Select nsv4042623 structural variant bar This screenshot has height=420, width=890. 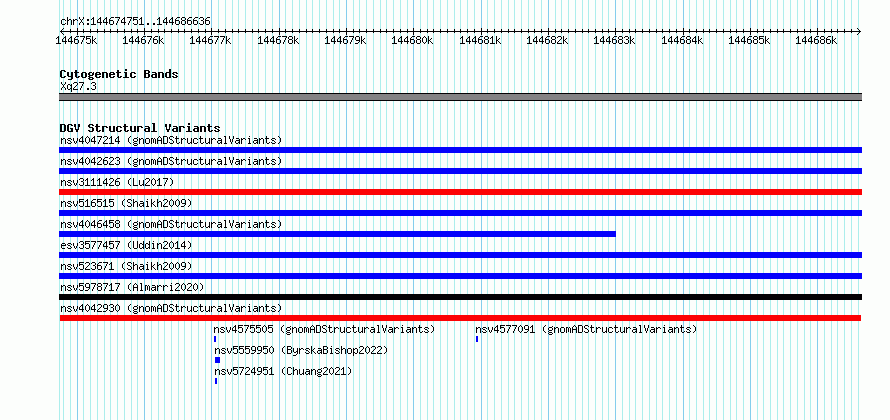(460, 171)
